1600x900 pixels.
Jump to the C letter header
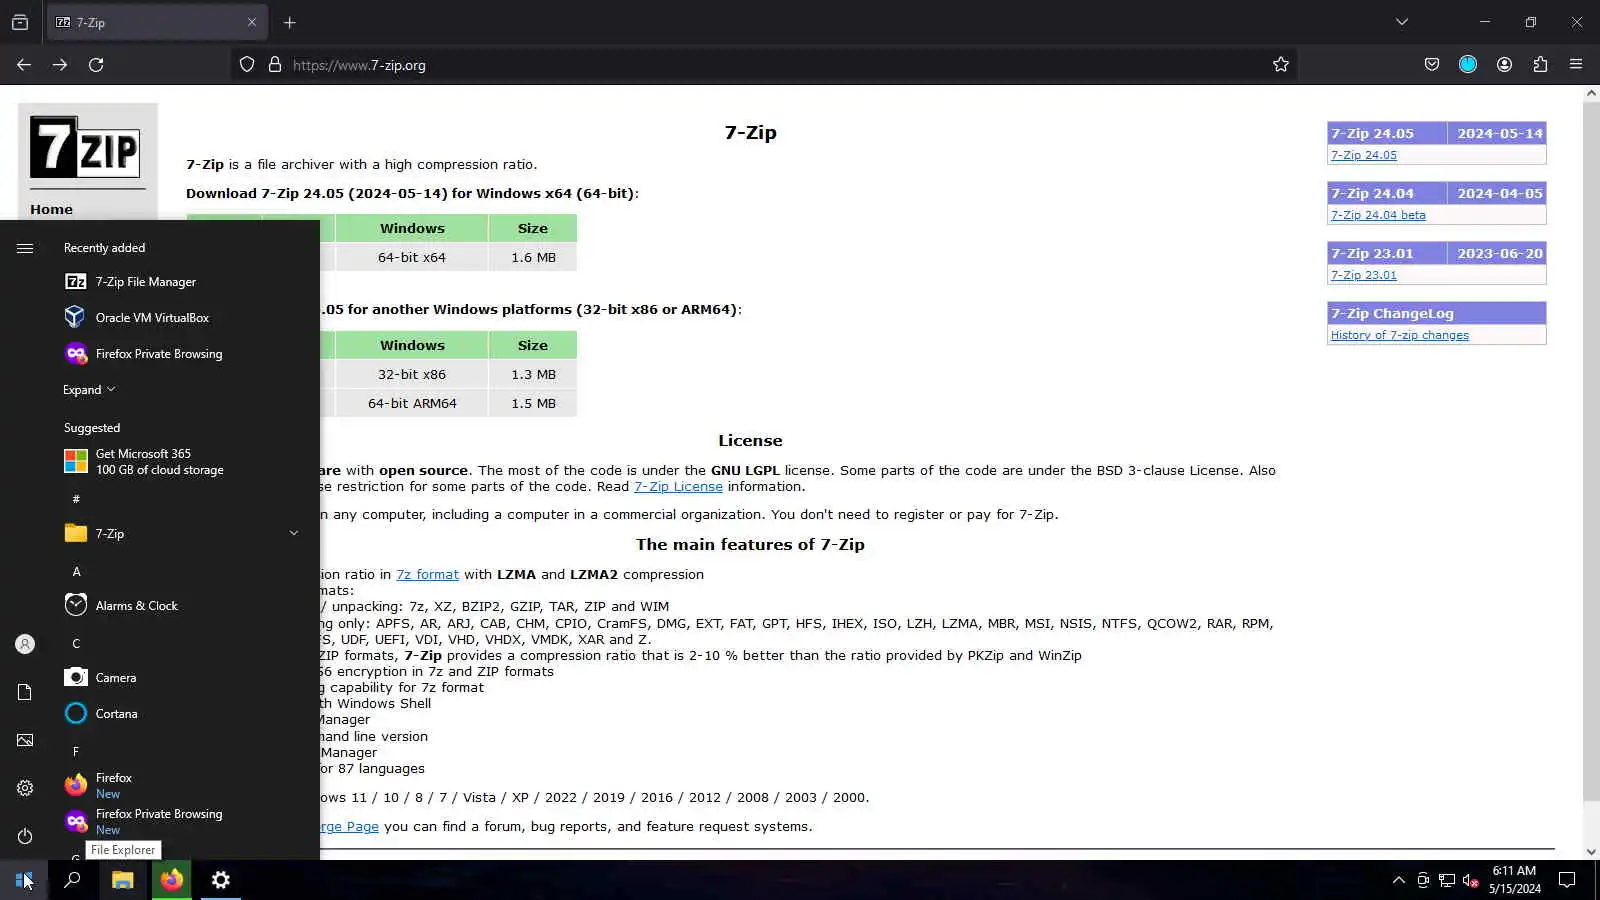76,644
